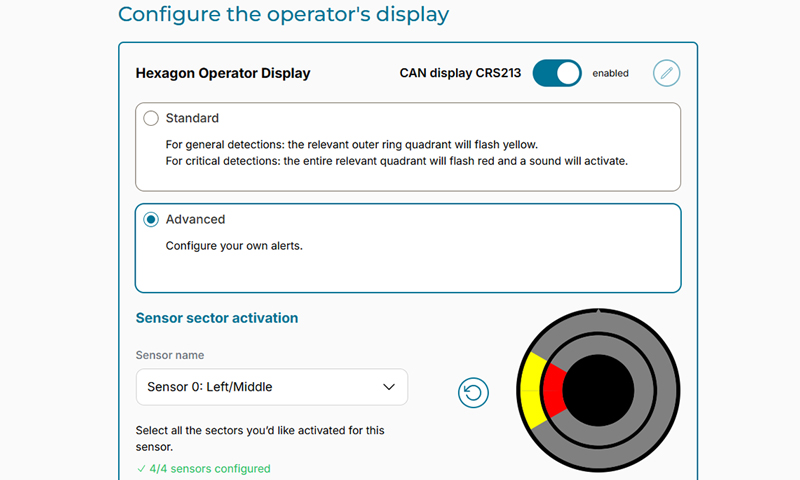The width and height of the screenshot is (800, 480).
Task: Click the yellow outer ring sector
Action: pos(532,390)
